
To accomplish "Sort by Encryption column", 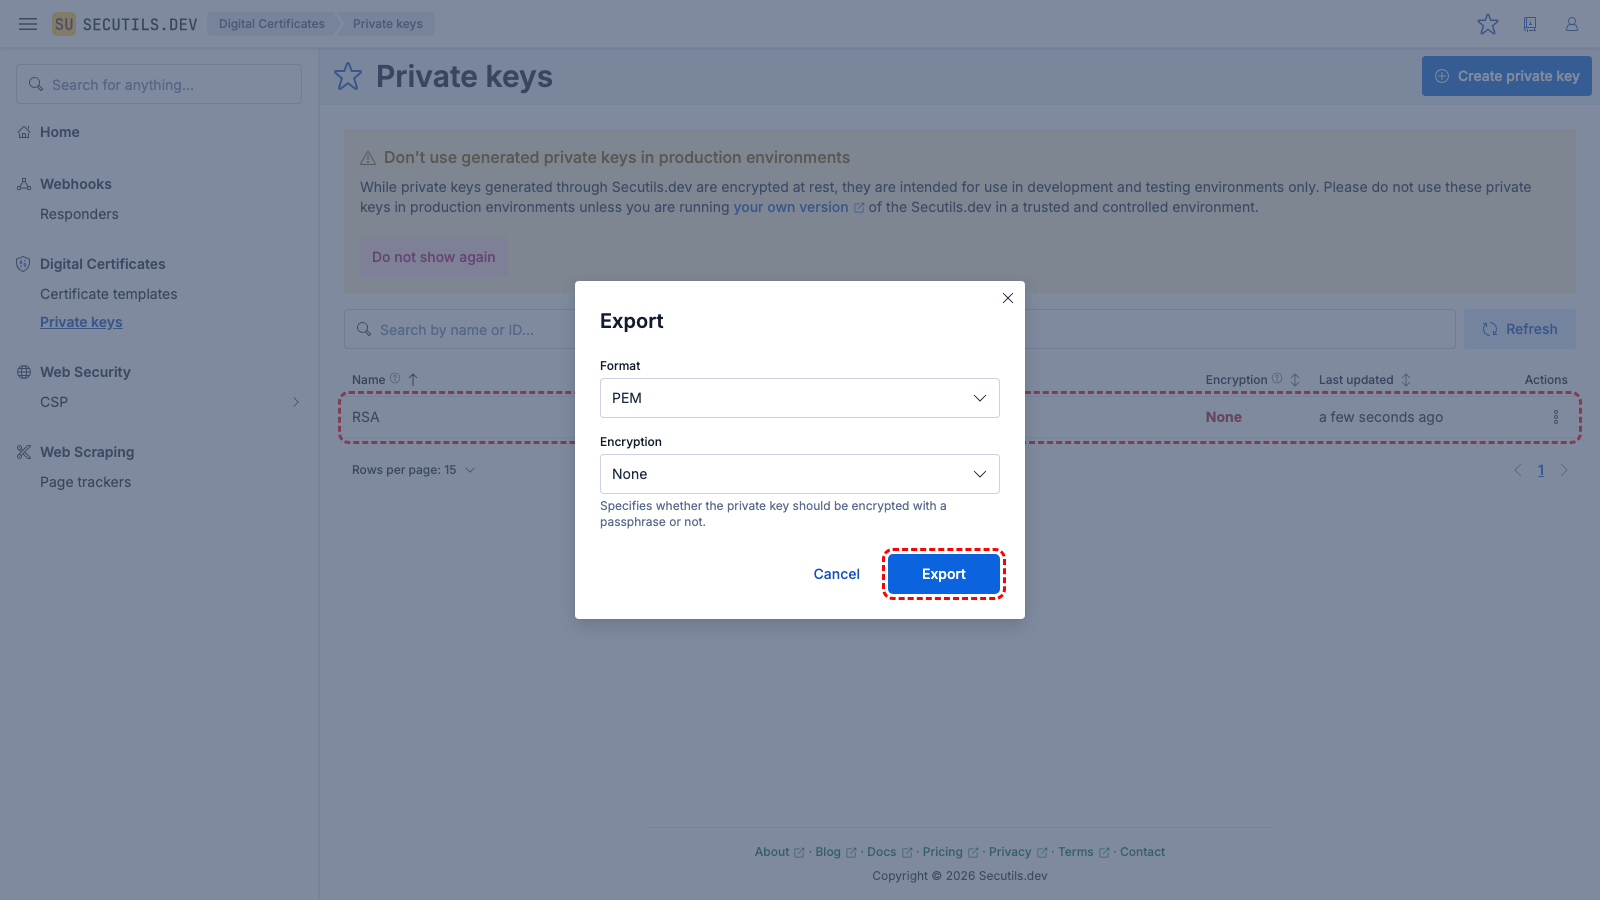I will coord(1295,380).
